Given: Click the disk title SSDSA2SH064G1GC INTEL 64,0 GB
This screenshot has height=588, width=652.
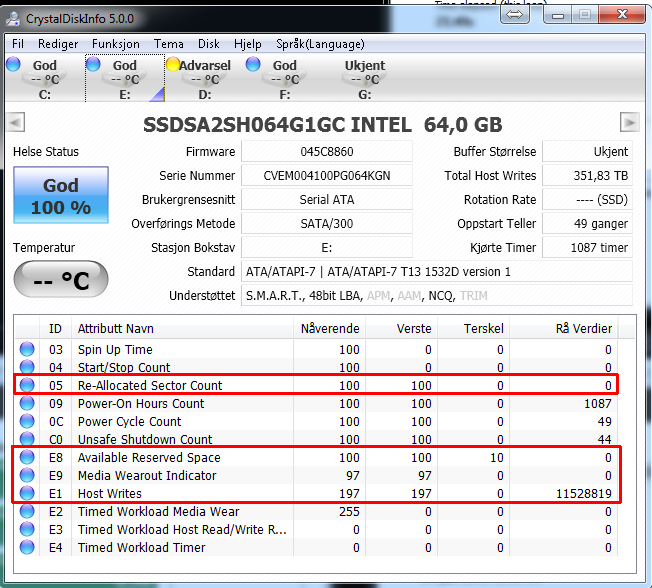Looking at the screenshot, I should [323, 125].
